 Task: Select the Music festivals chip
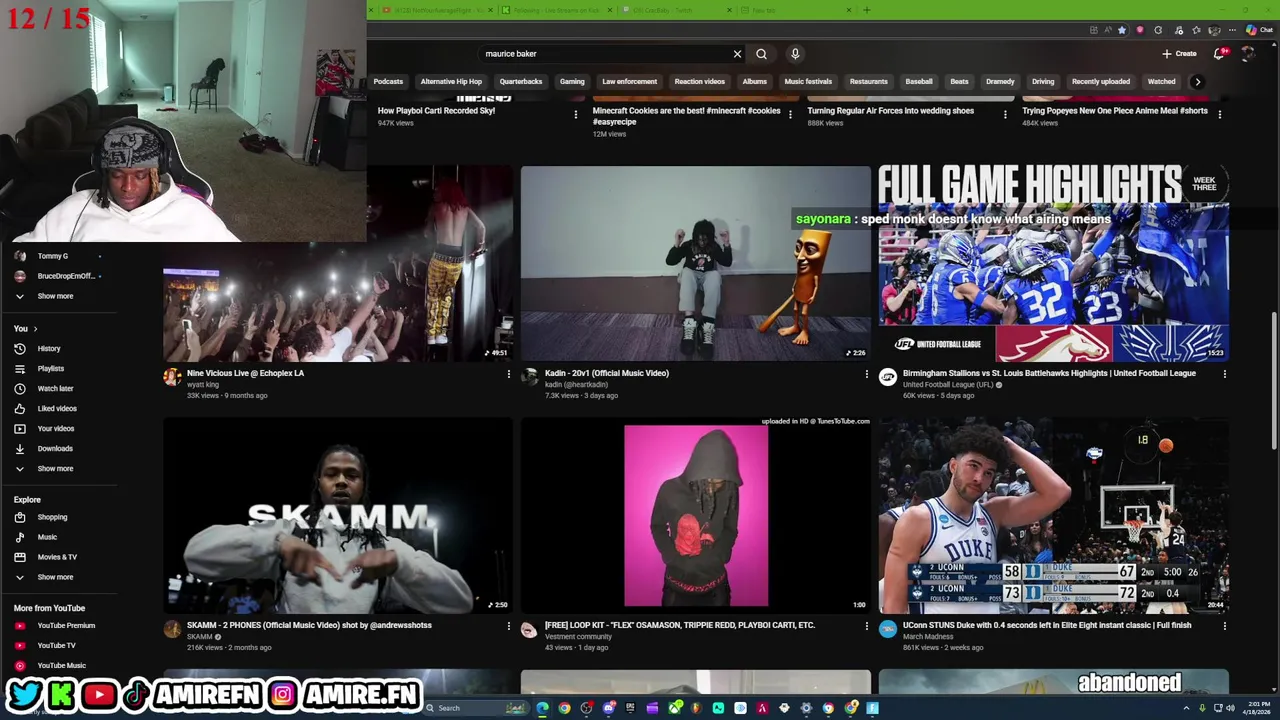(x=808, y=82)
